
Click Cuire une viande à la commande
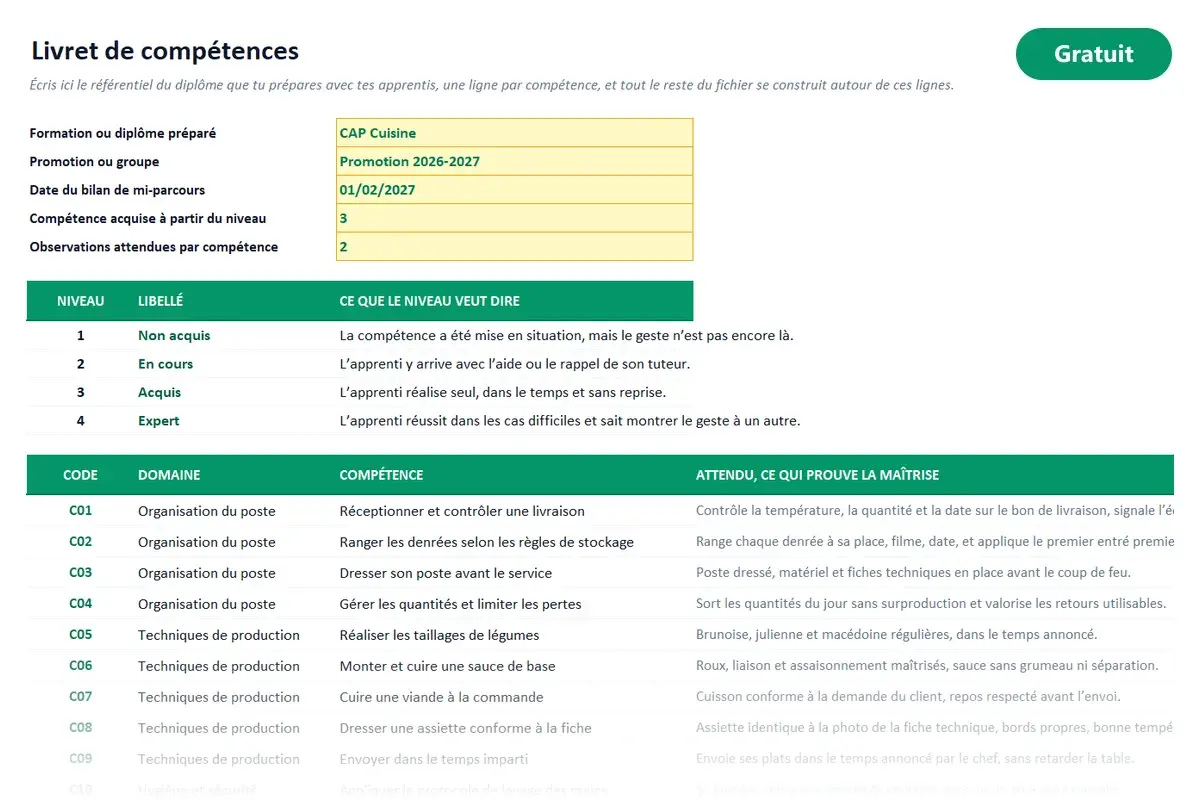tap(441, 697)
